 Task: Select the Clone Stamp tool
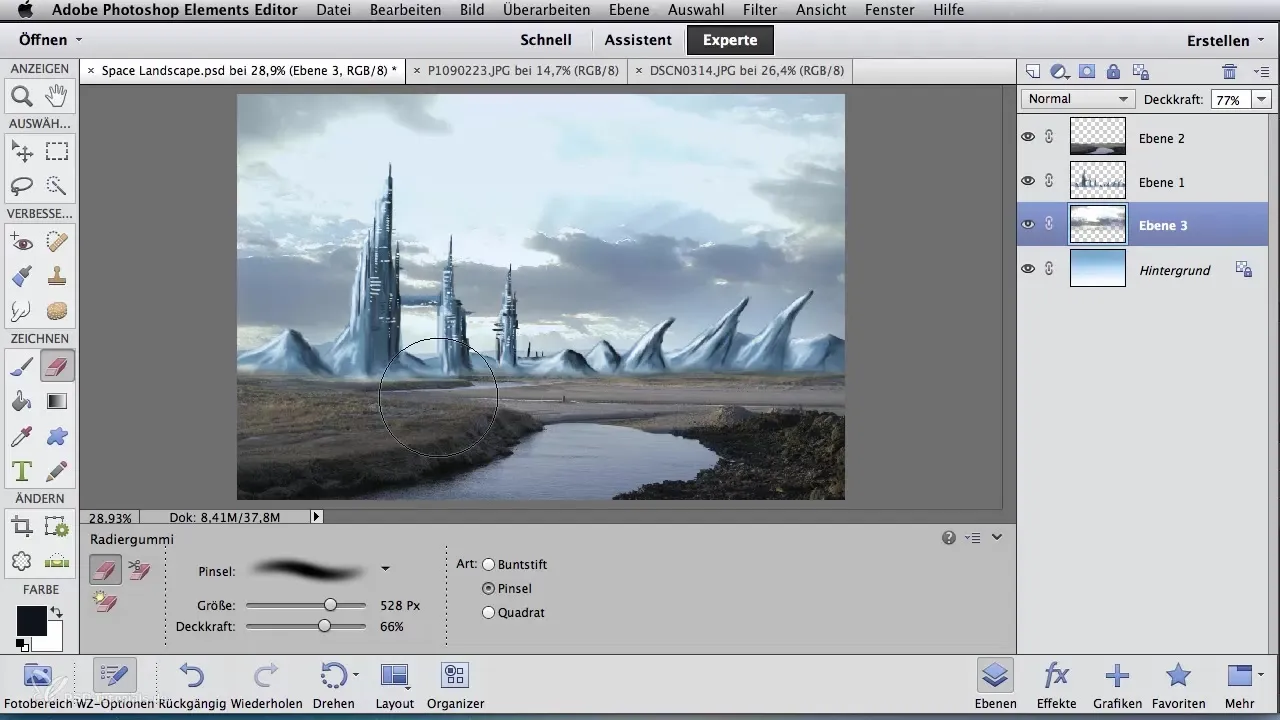point(57,277)
